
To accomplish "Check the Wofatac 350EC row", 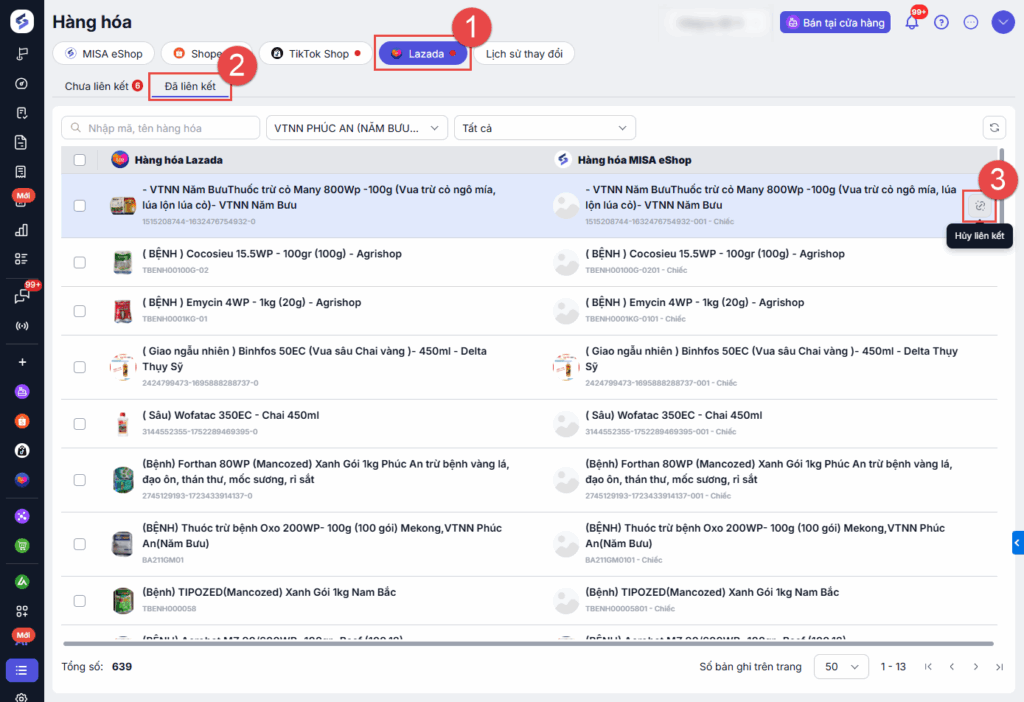I will click(80, 424).
